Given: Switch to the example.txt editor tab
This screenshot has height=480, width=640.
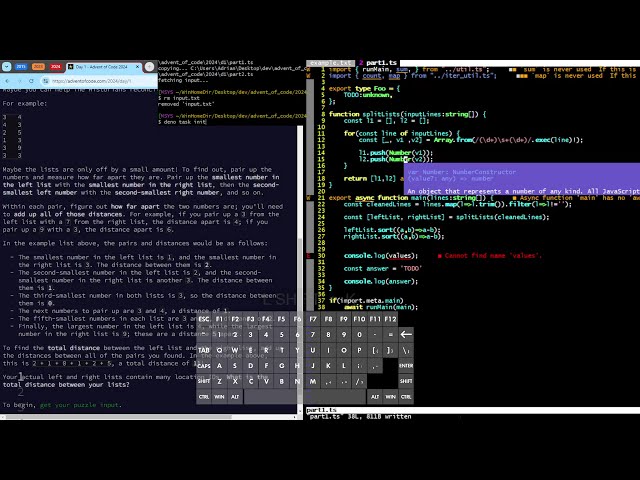Looking at the screenshot, I should (x=330, y=63).
